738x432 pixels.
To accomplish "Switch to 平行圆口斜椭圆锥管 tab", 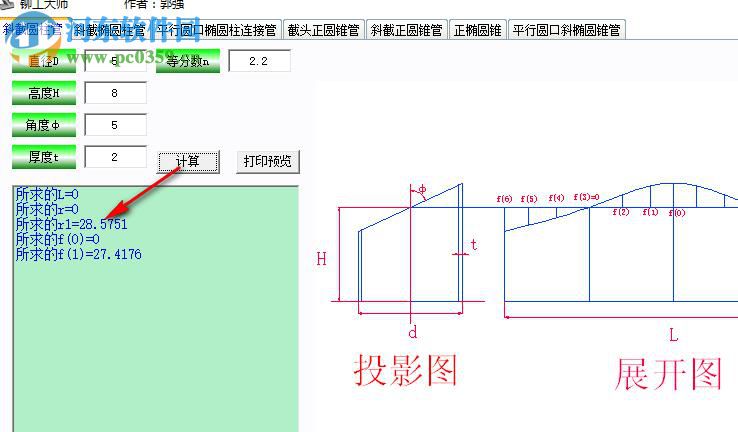I will tap(566, 30).
